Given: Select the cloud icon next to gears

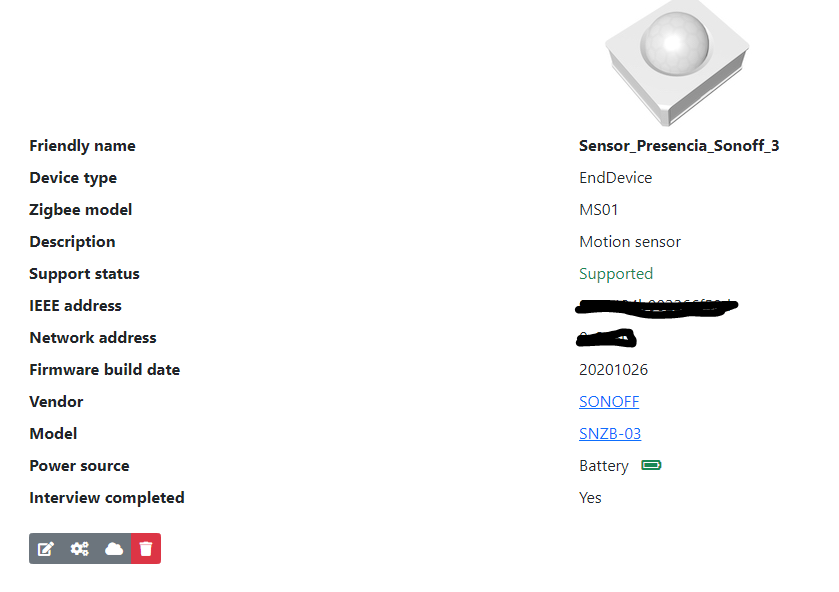Looking at the screenshot, I should [x=114, y=548].
